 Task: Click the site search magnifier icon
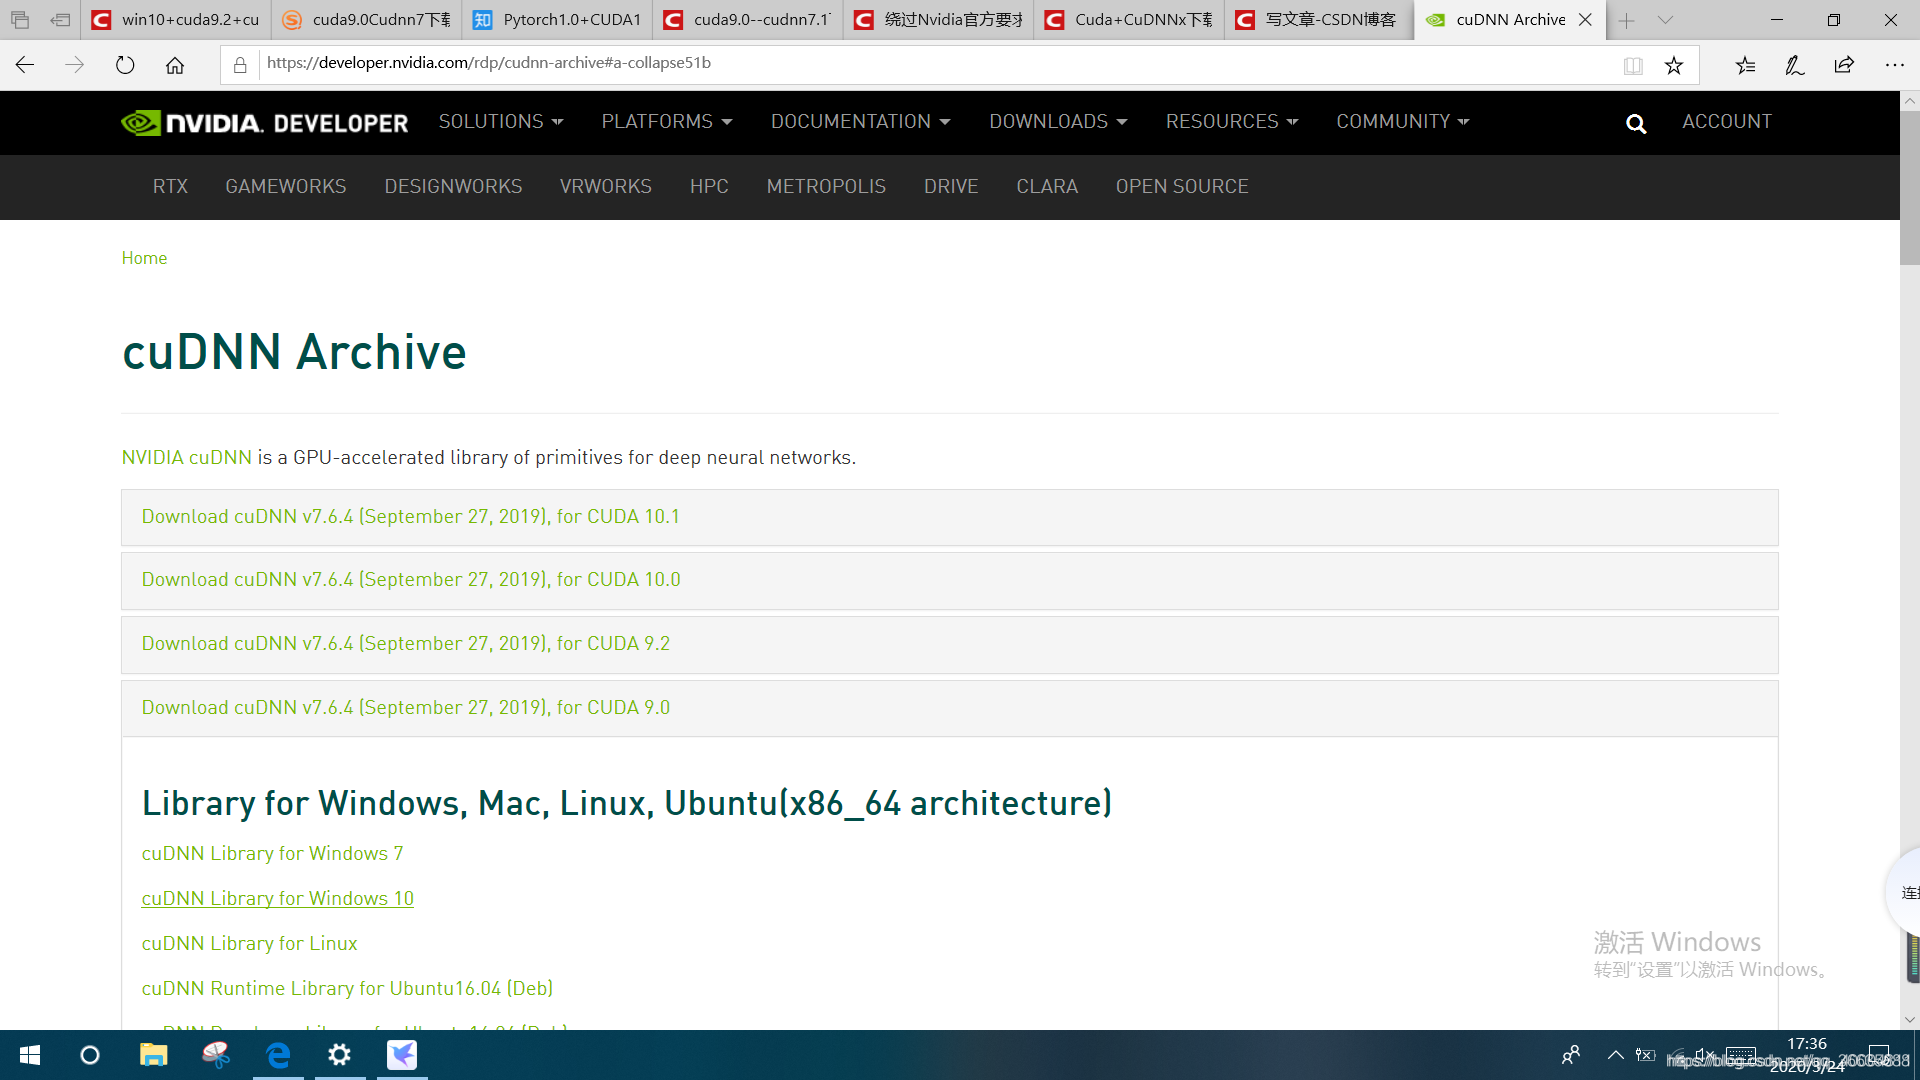pyautogui.click(x=1636, y=123)
